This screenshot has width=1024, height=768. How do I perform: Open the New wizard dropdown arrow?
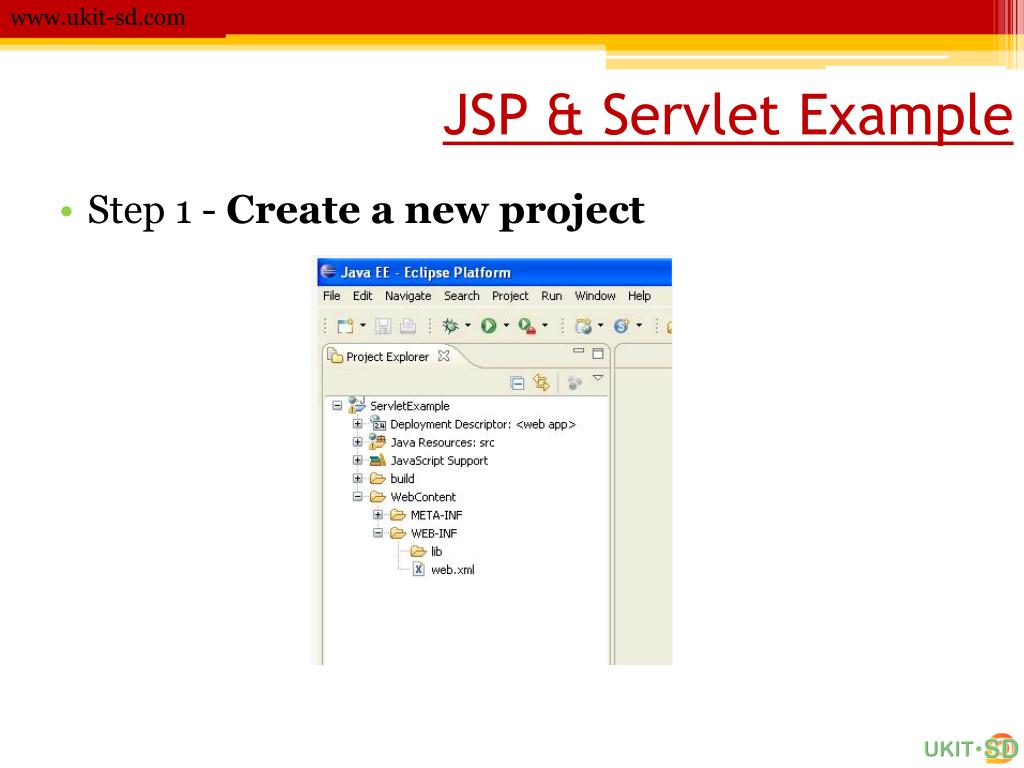[x=363, y=325]
